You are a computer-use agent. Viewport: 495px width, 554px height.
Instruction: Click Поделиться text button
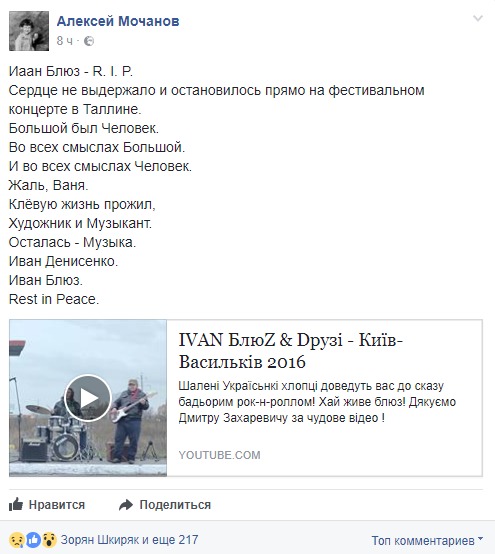pos(175,505)
